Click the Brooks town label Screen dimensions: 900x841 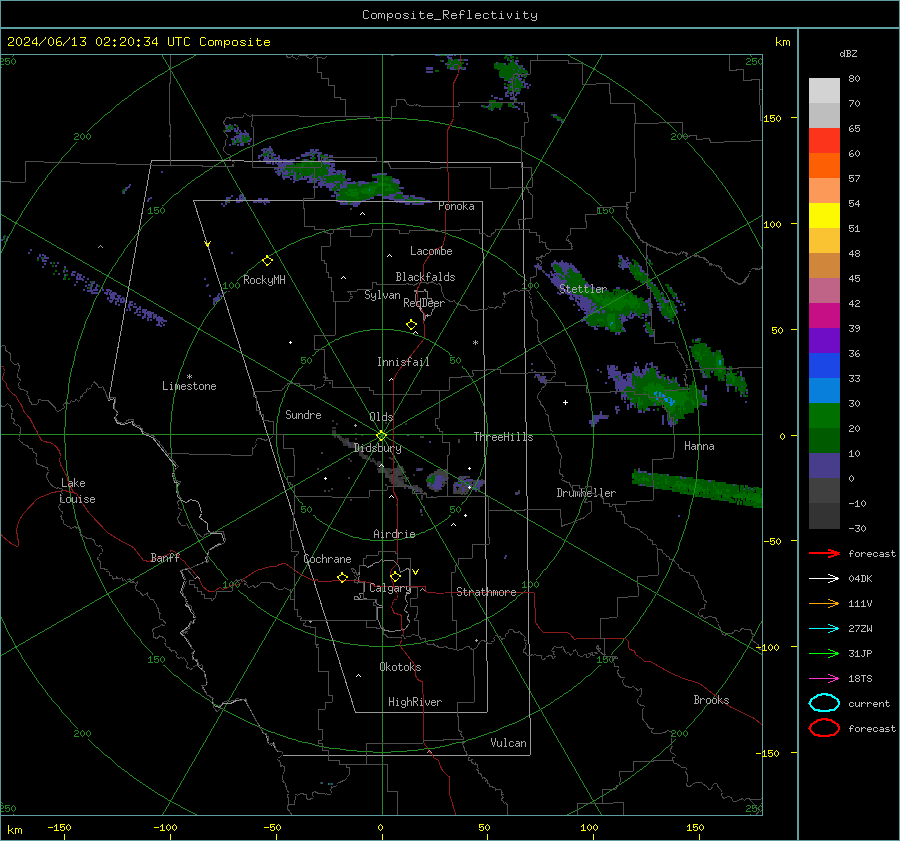coord(711,700)
